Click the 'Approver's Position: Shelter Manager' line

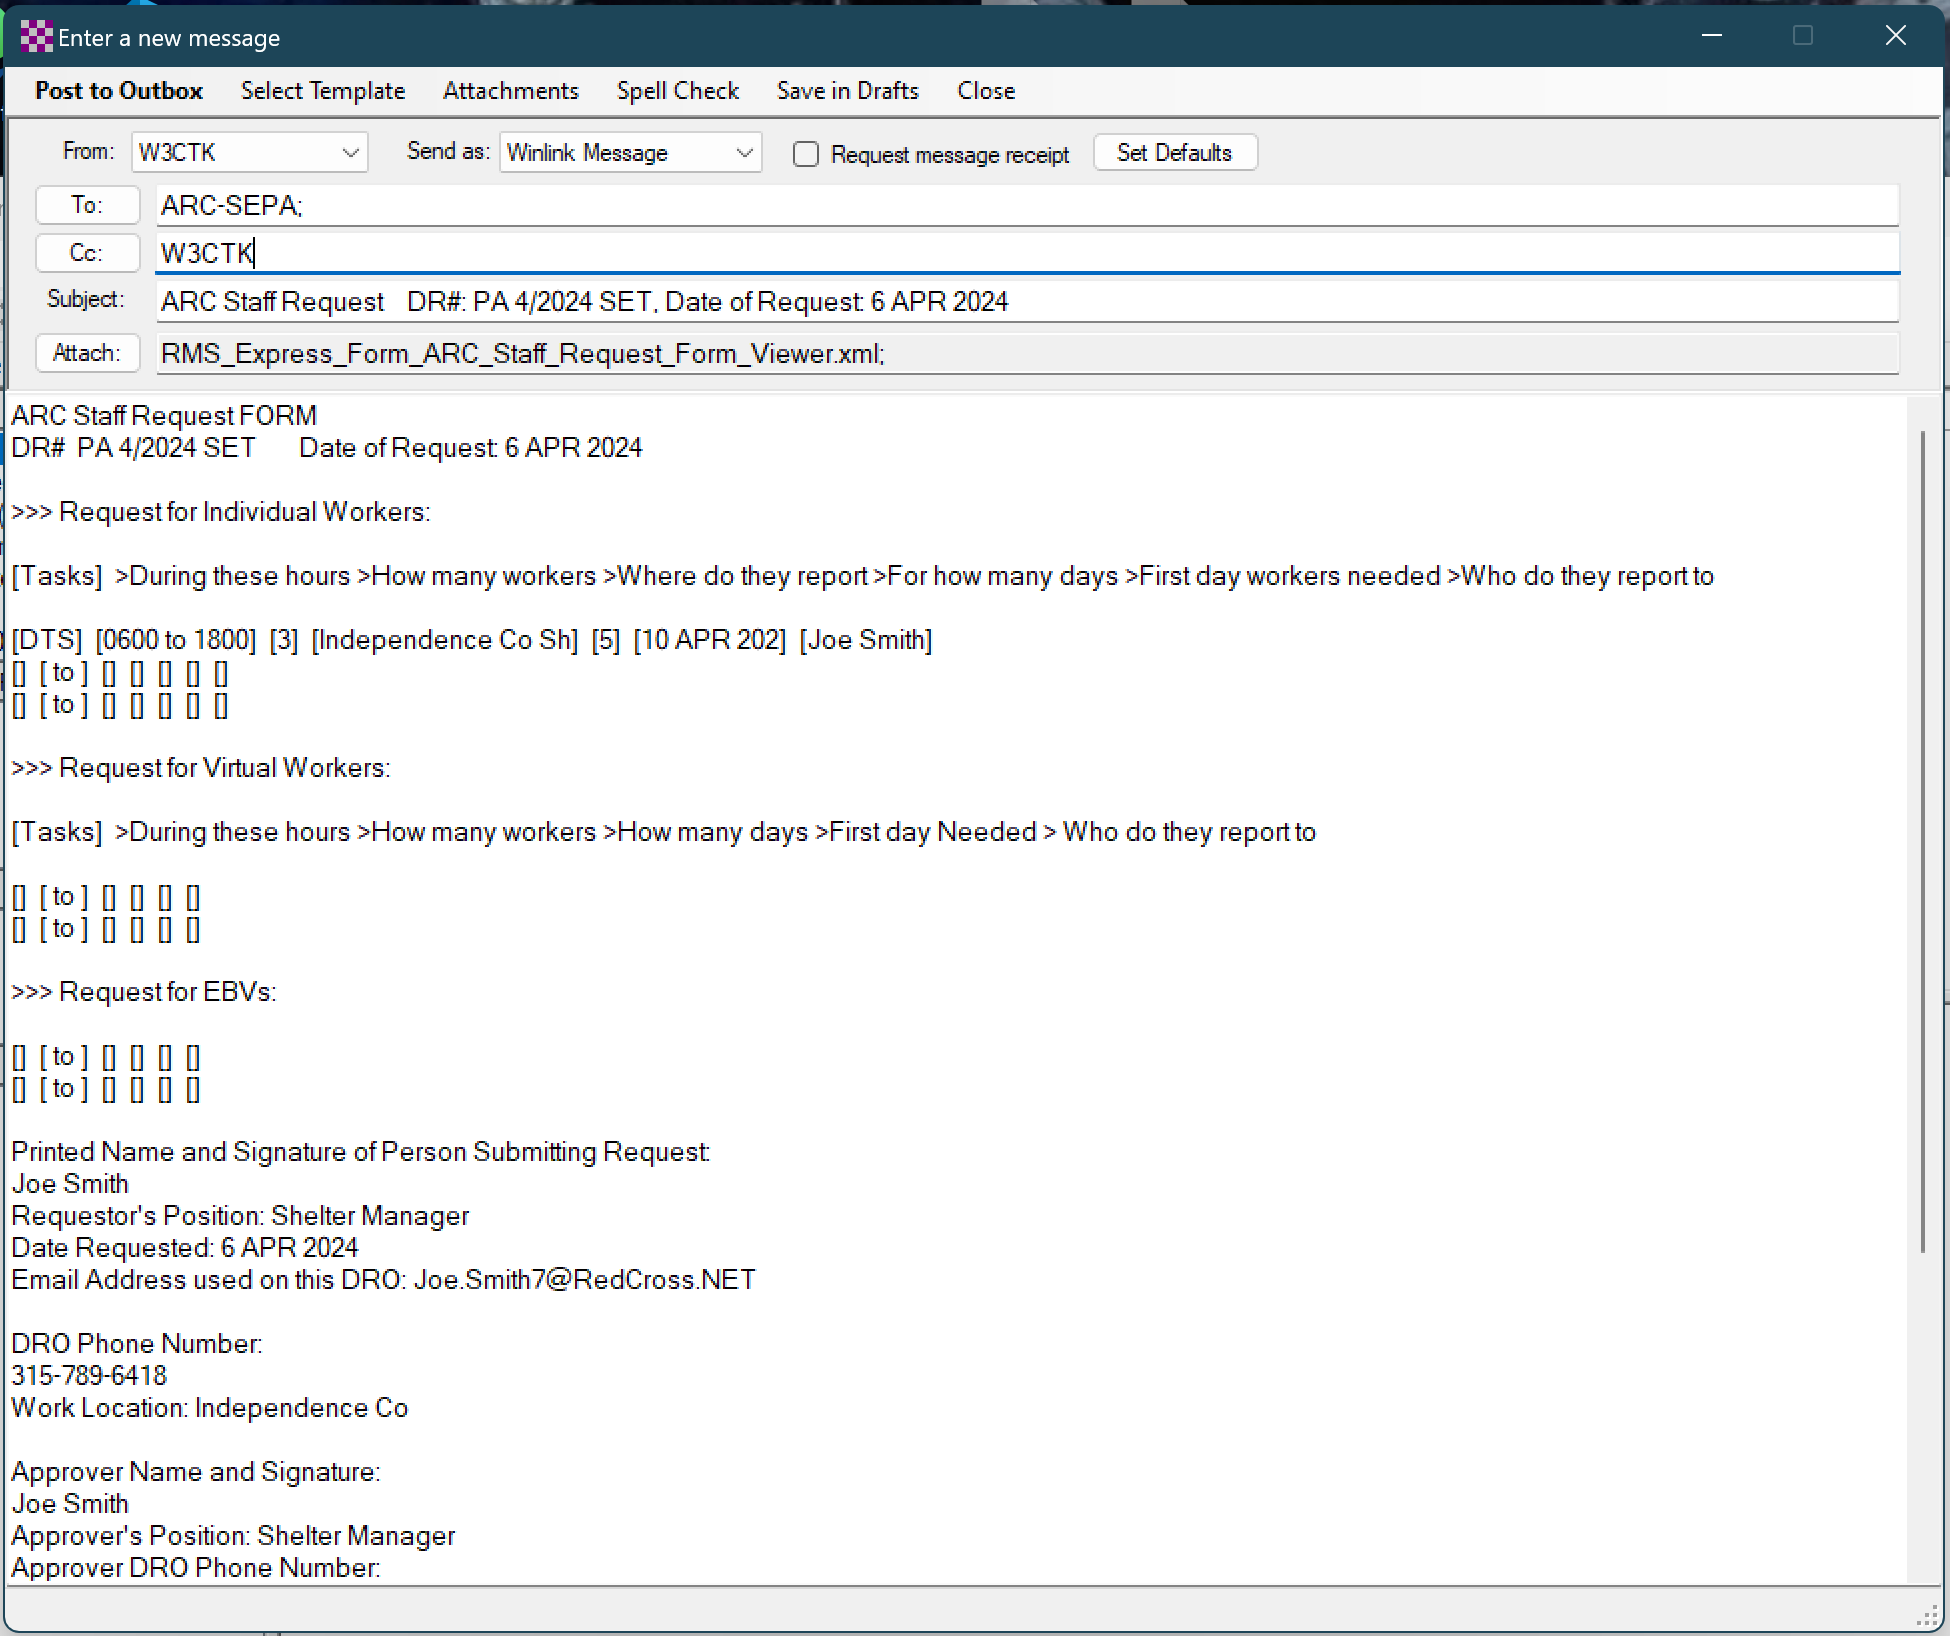[233, 1536]
